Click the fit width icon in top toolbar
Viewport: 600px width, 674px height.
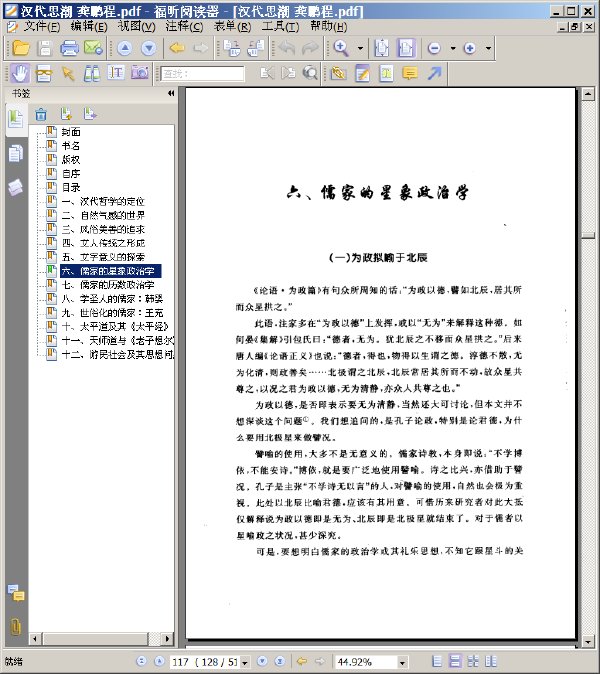pyautogui.click(x=406, y=48)
